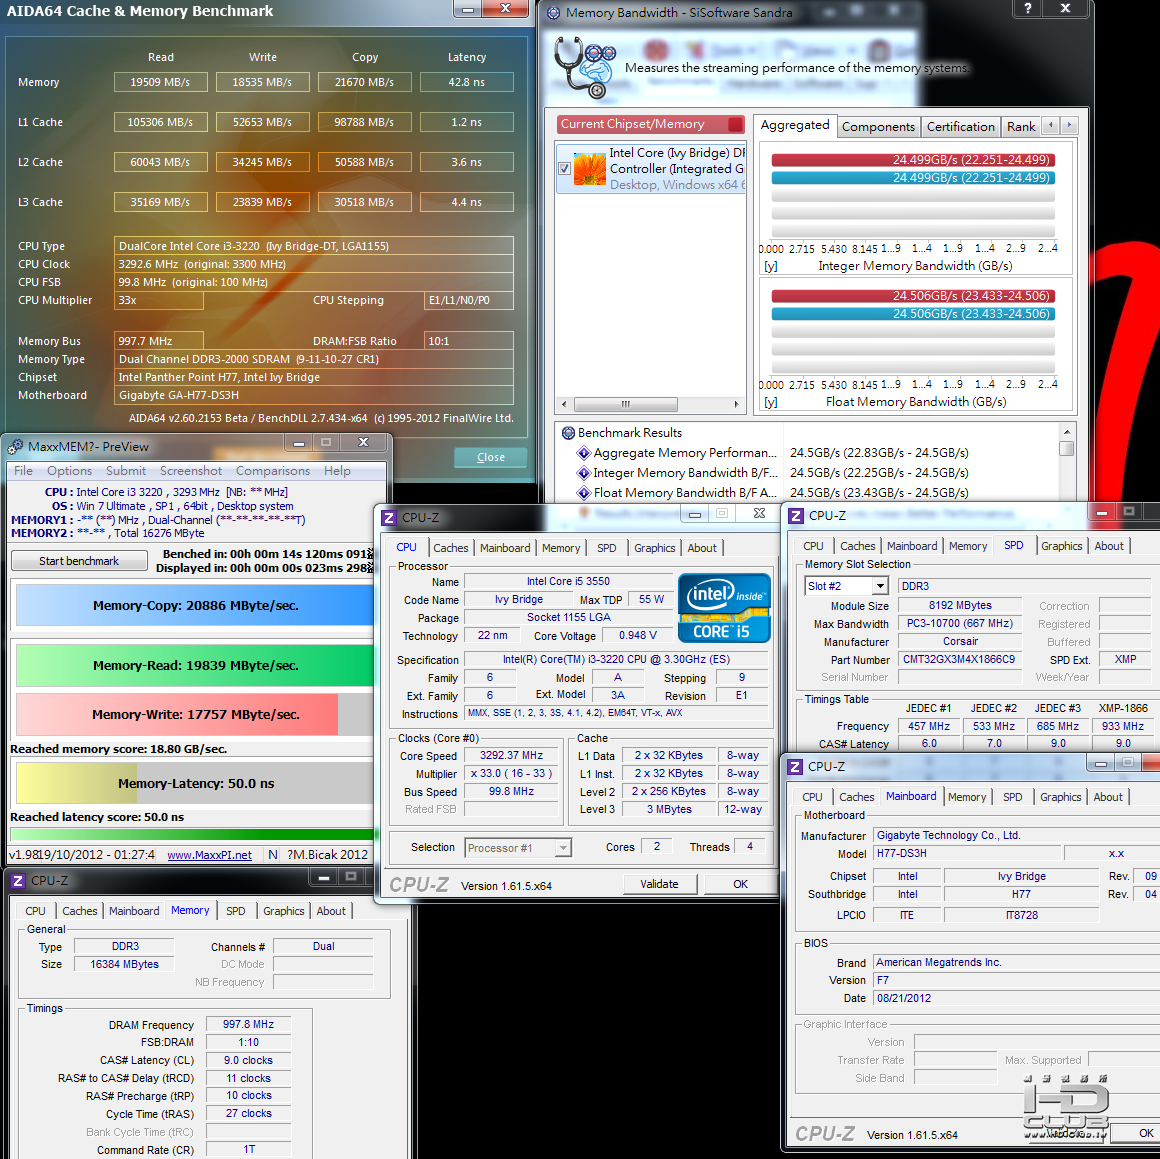Viewport: 1160px width, 1159px height.
Task: Click the Memory Latency 42.8 ns field
Action: (x=467, y=82)
